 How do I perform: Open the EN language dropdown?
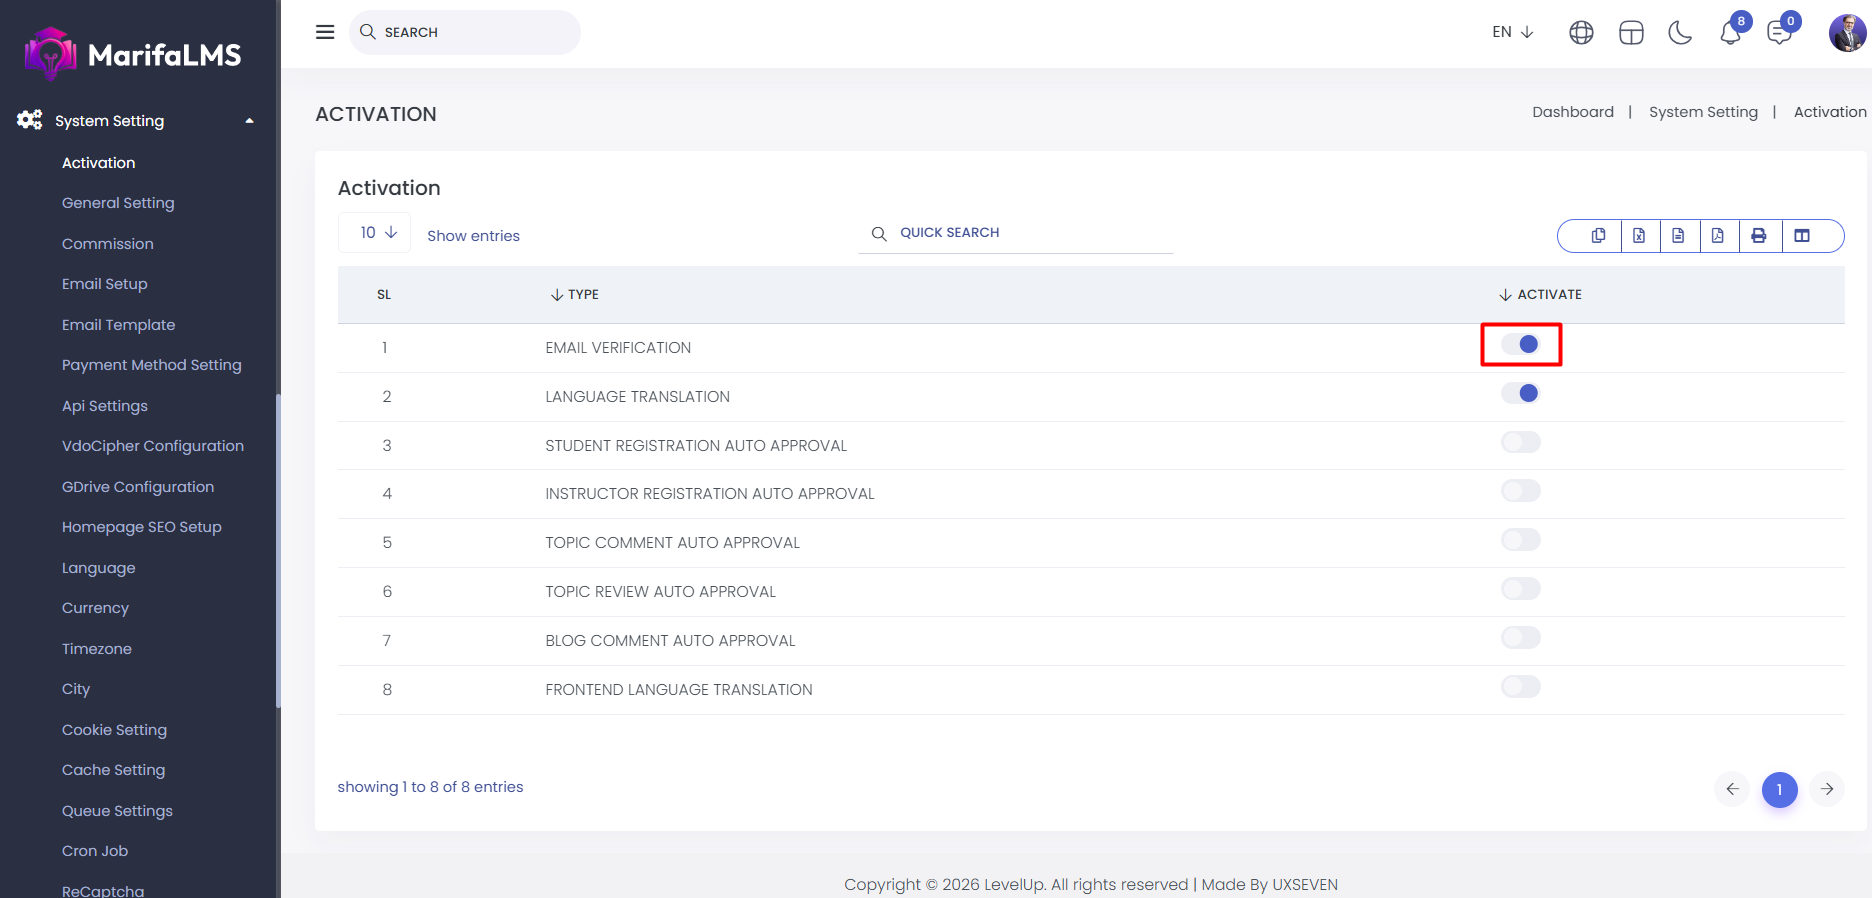click(x=1512, y=32)
